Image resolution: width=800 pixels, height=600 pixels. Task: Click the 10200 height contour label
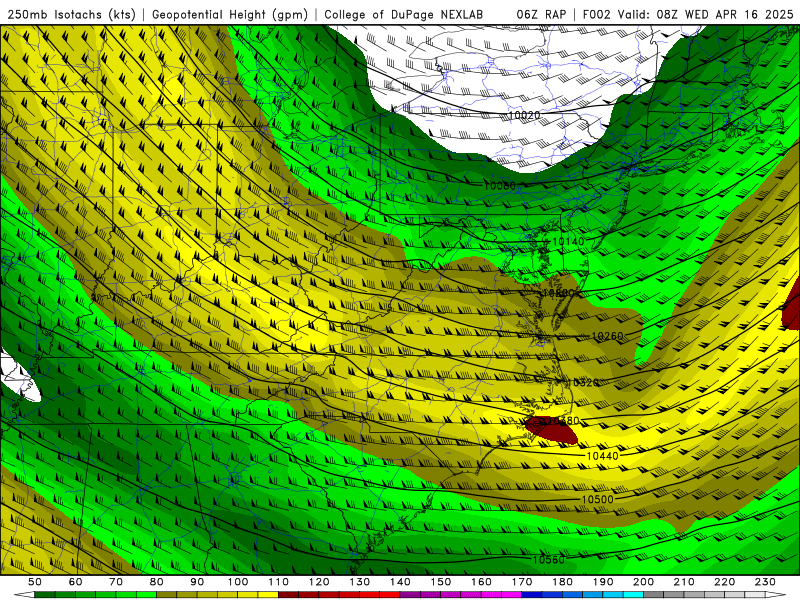coord(558,293)
